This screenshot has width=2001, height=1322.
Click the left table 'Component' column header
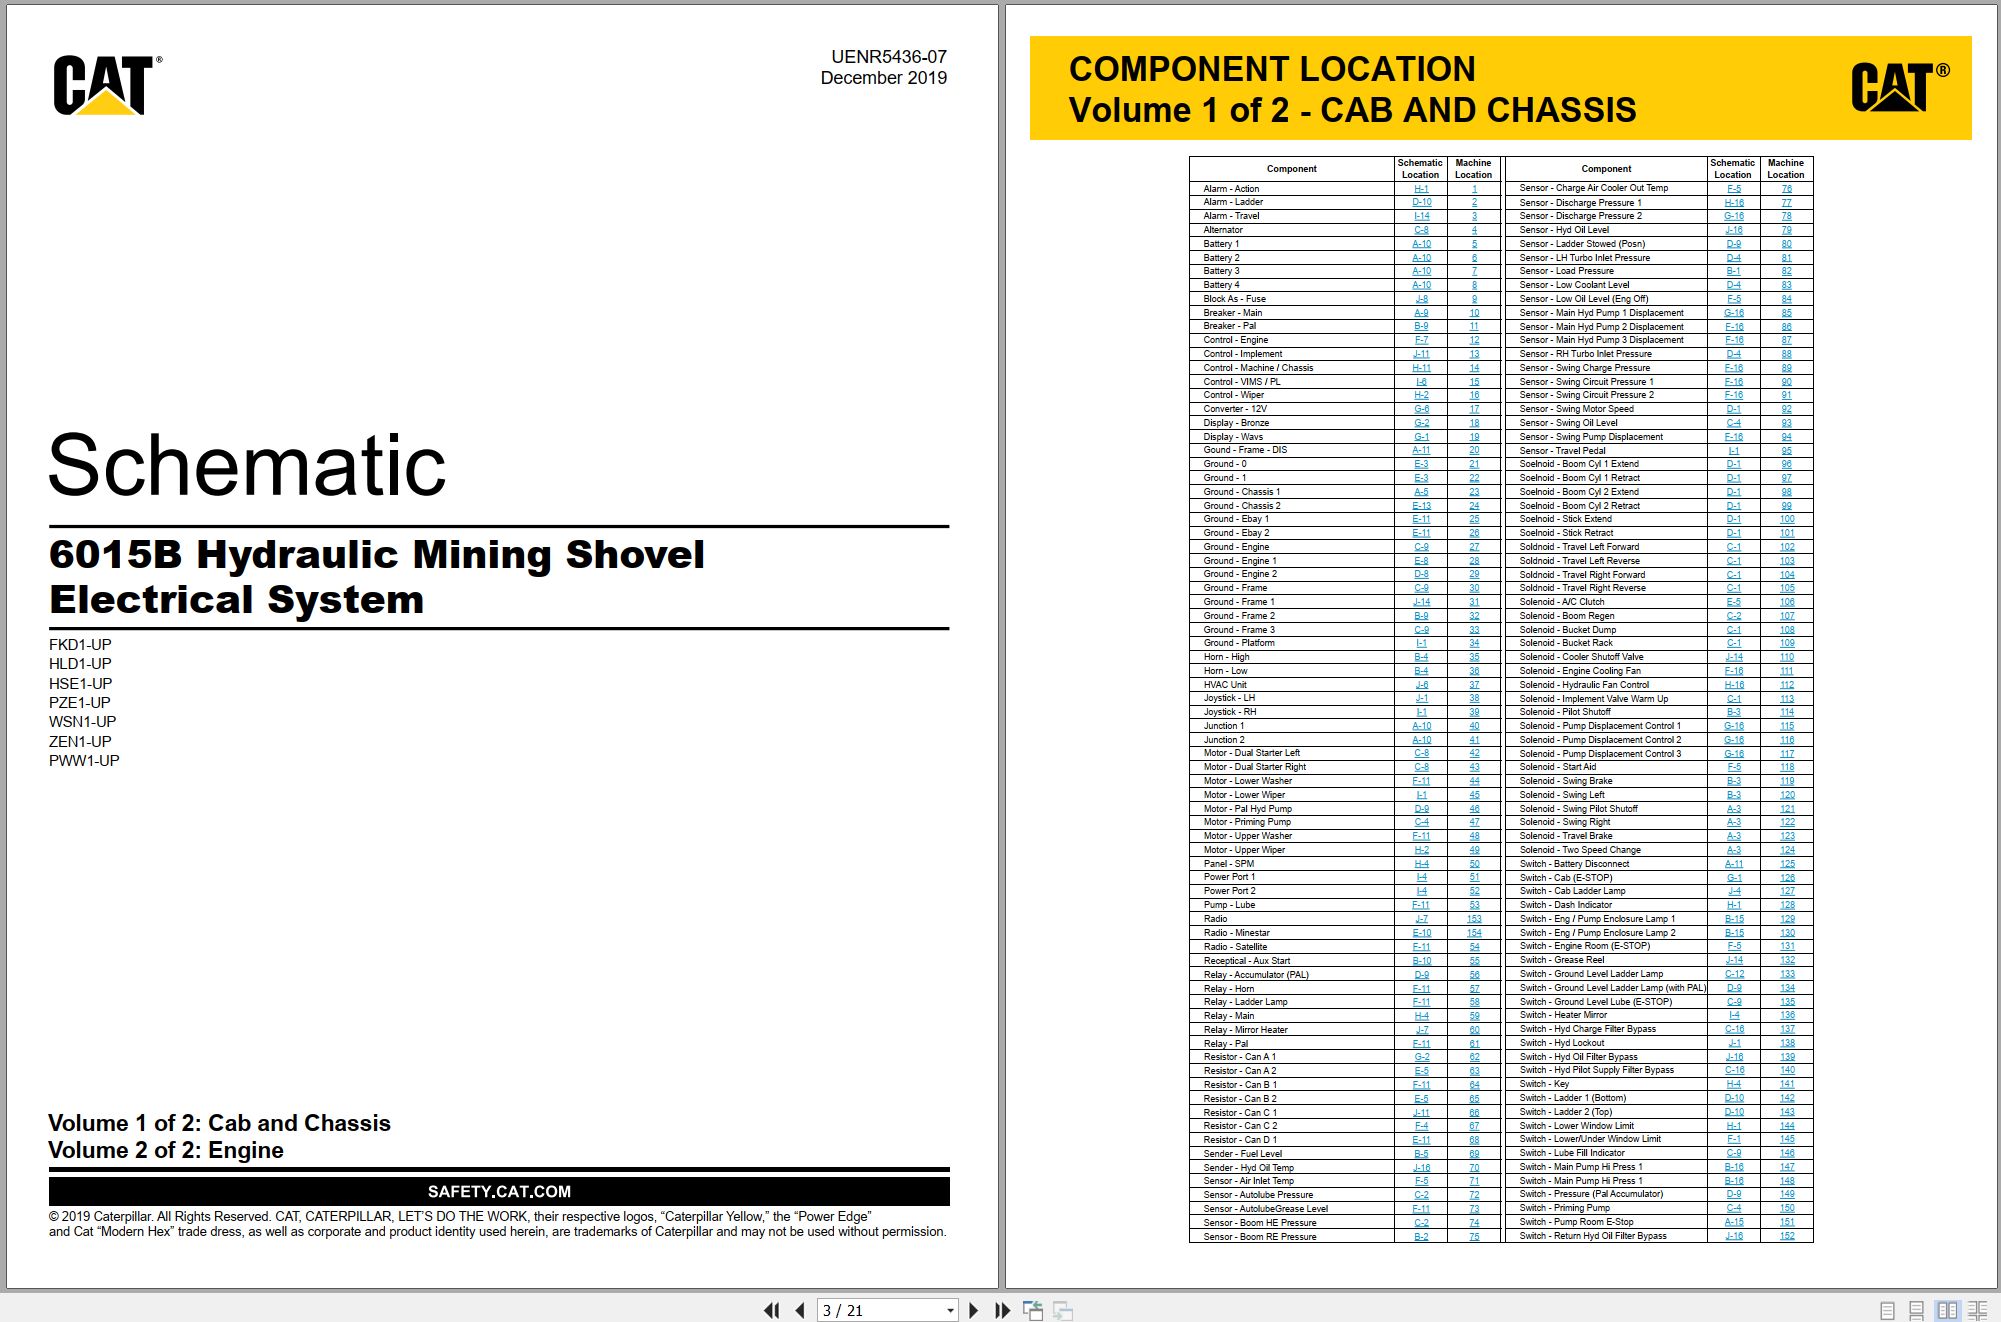point(1291,169)
